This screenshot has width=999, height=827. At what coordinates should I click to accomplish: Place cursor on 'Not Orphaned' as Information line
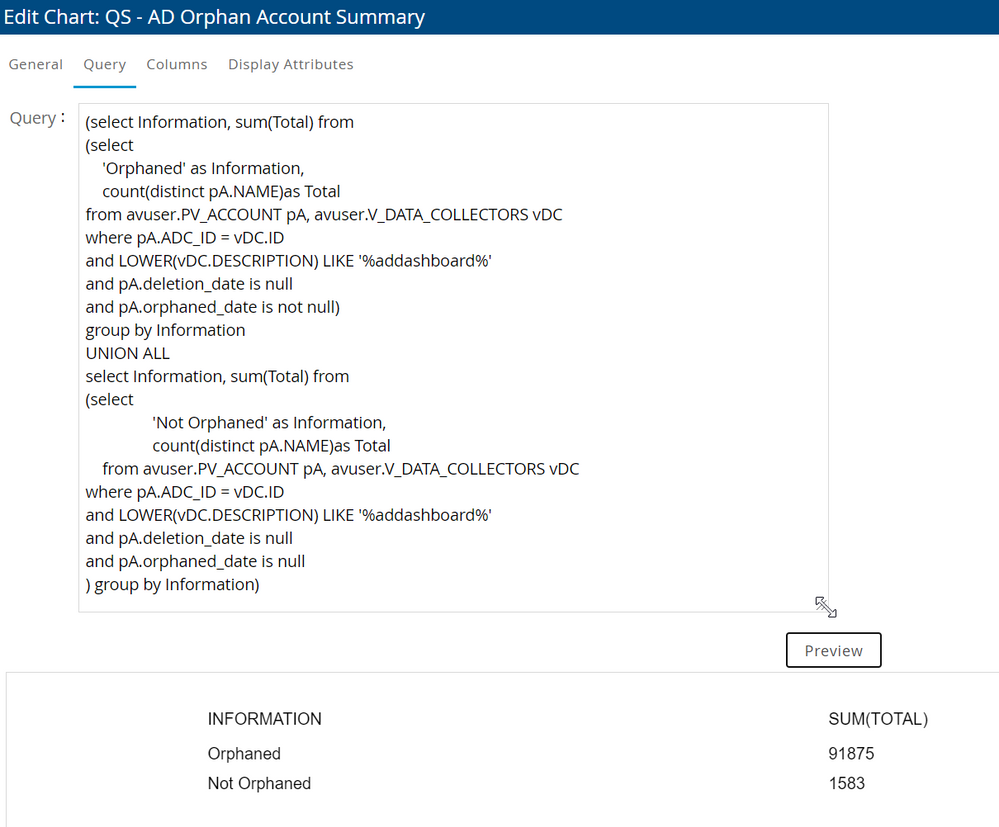click(268, 423)
